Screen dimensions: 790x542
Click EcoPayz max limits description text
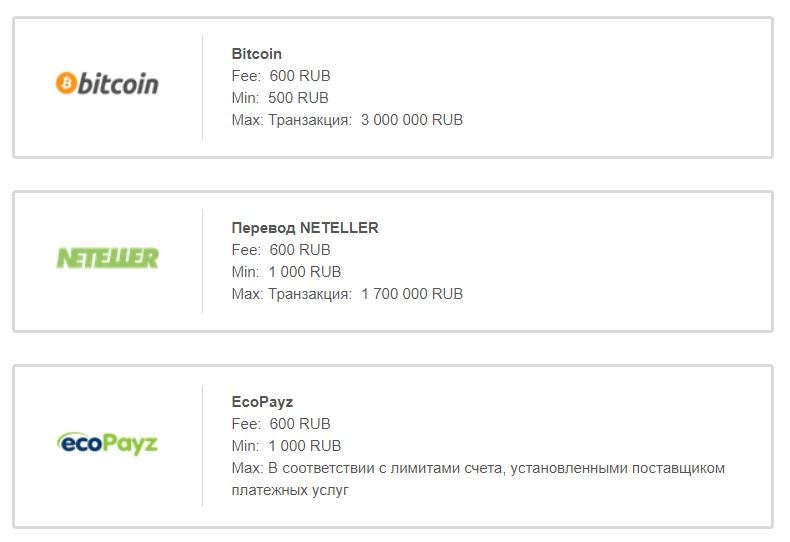tap(478, 468)
